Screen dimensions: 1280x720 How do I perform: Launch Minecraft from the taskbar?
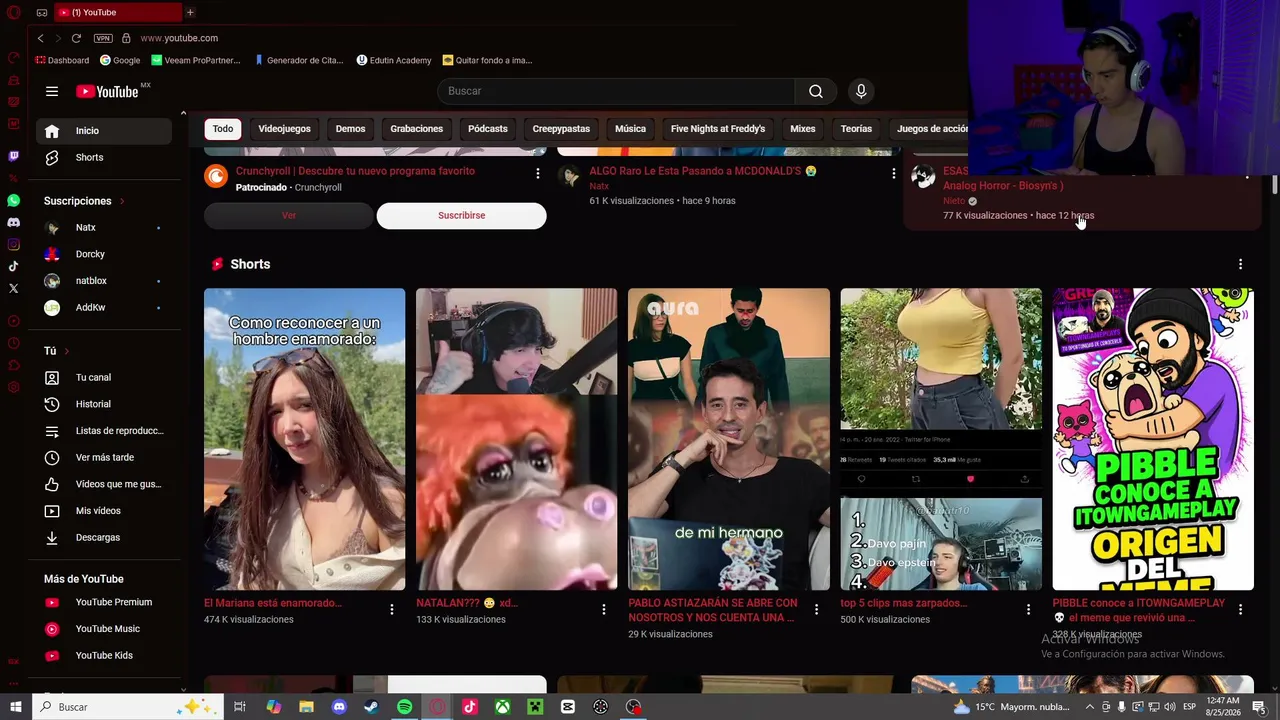(x=535, y=707)
